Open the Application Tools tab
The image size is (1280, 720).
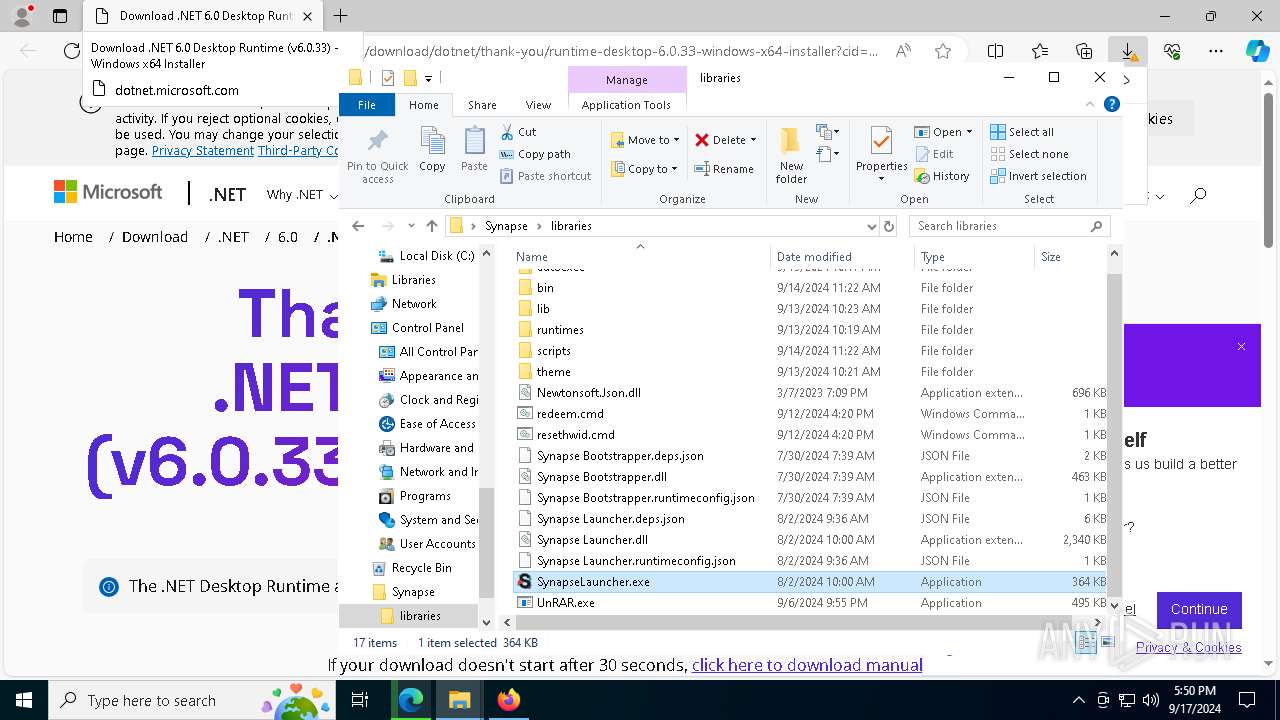point(626,105)
